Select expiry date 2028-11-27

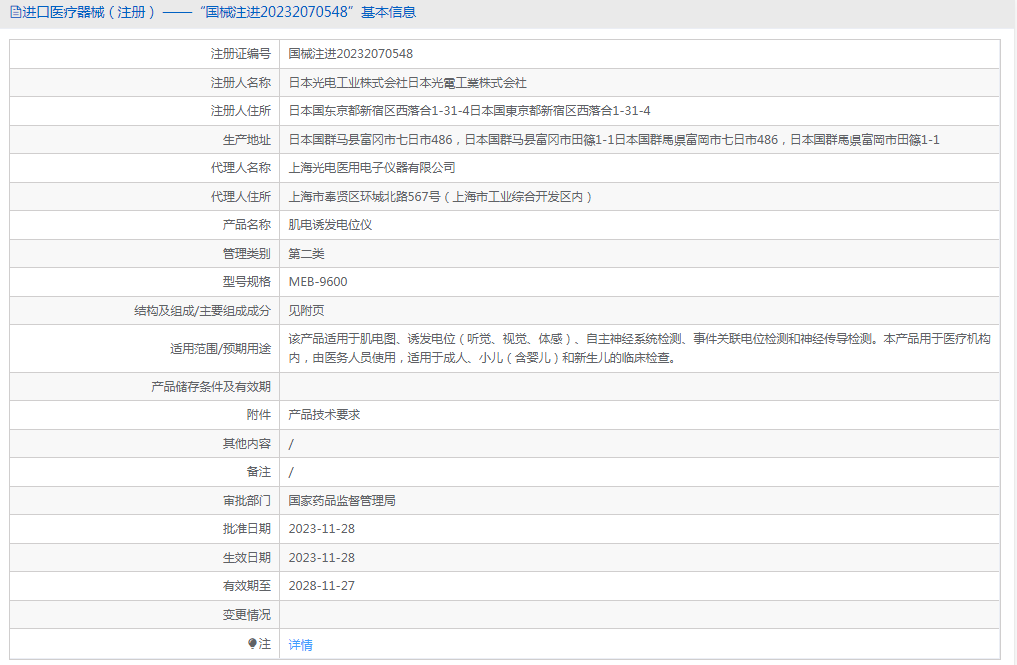pyautogui.click(x=322, y=586)
